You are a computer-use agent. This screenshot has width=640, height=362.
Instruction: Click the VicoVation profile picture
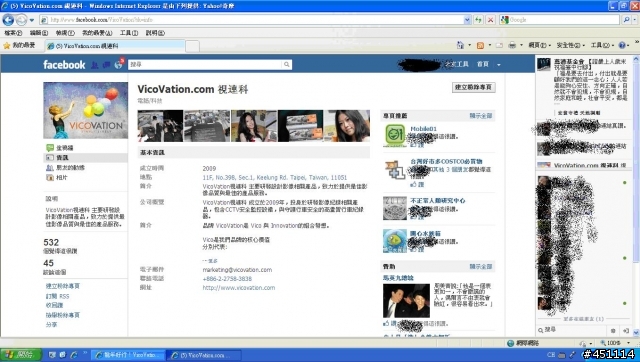click(86, 110)
